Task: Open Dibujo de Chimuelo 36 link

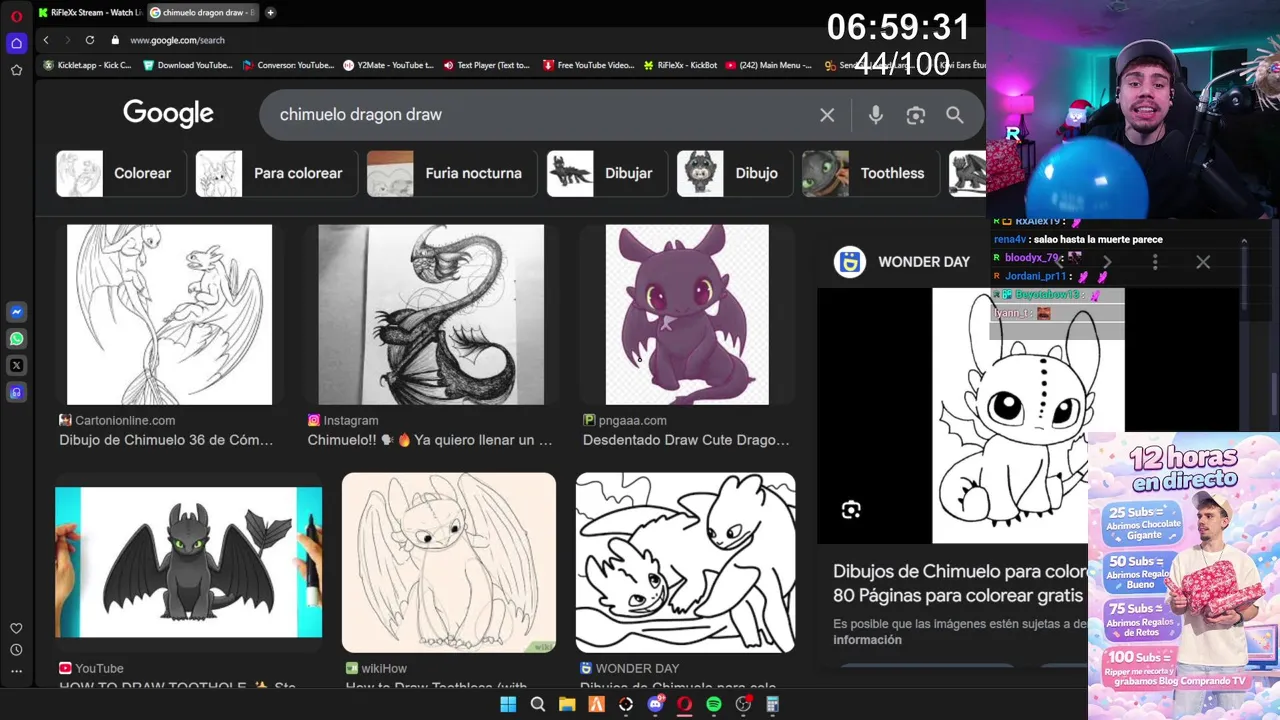Action: click(166, 440)
